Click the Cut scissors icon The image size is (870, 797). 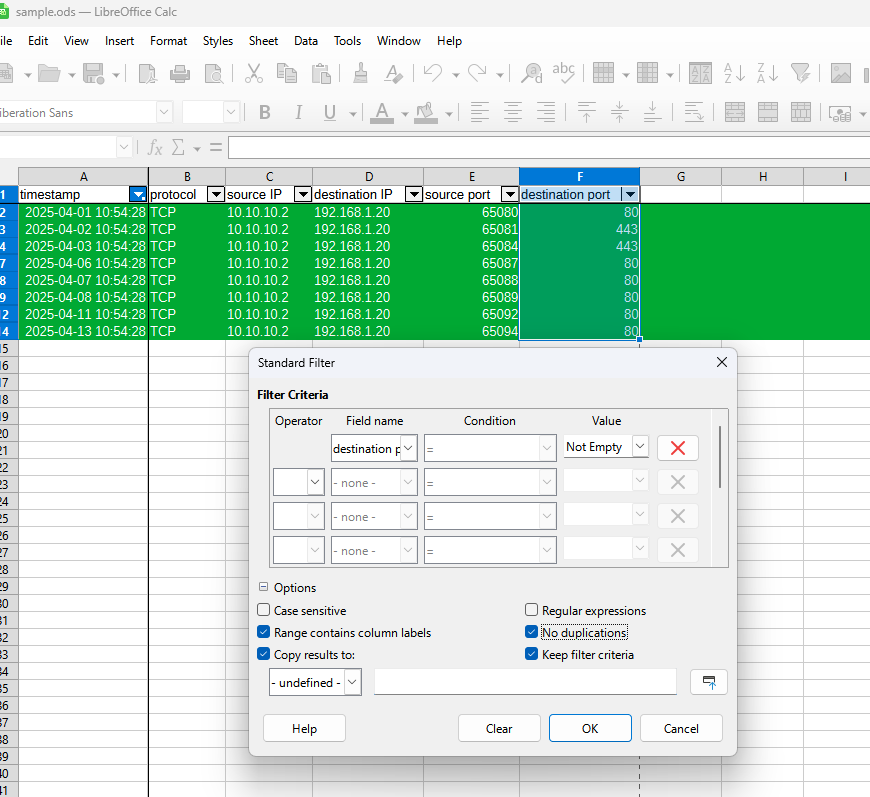(x=254, y=73)
